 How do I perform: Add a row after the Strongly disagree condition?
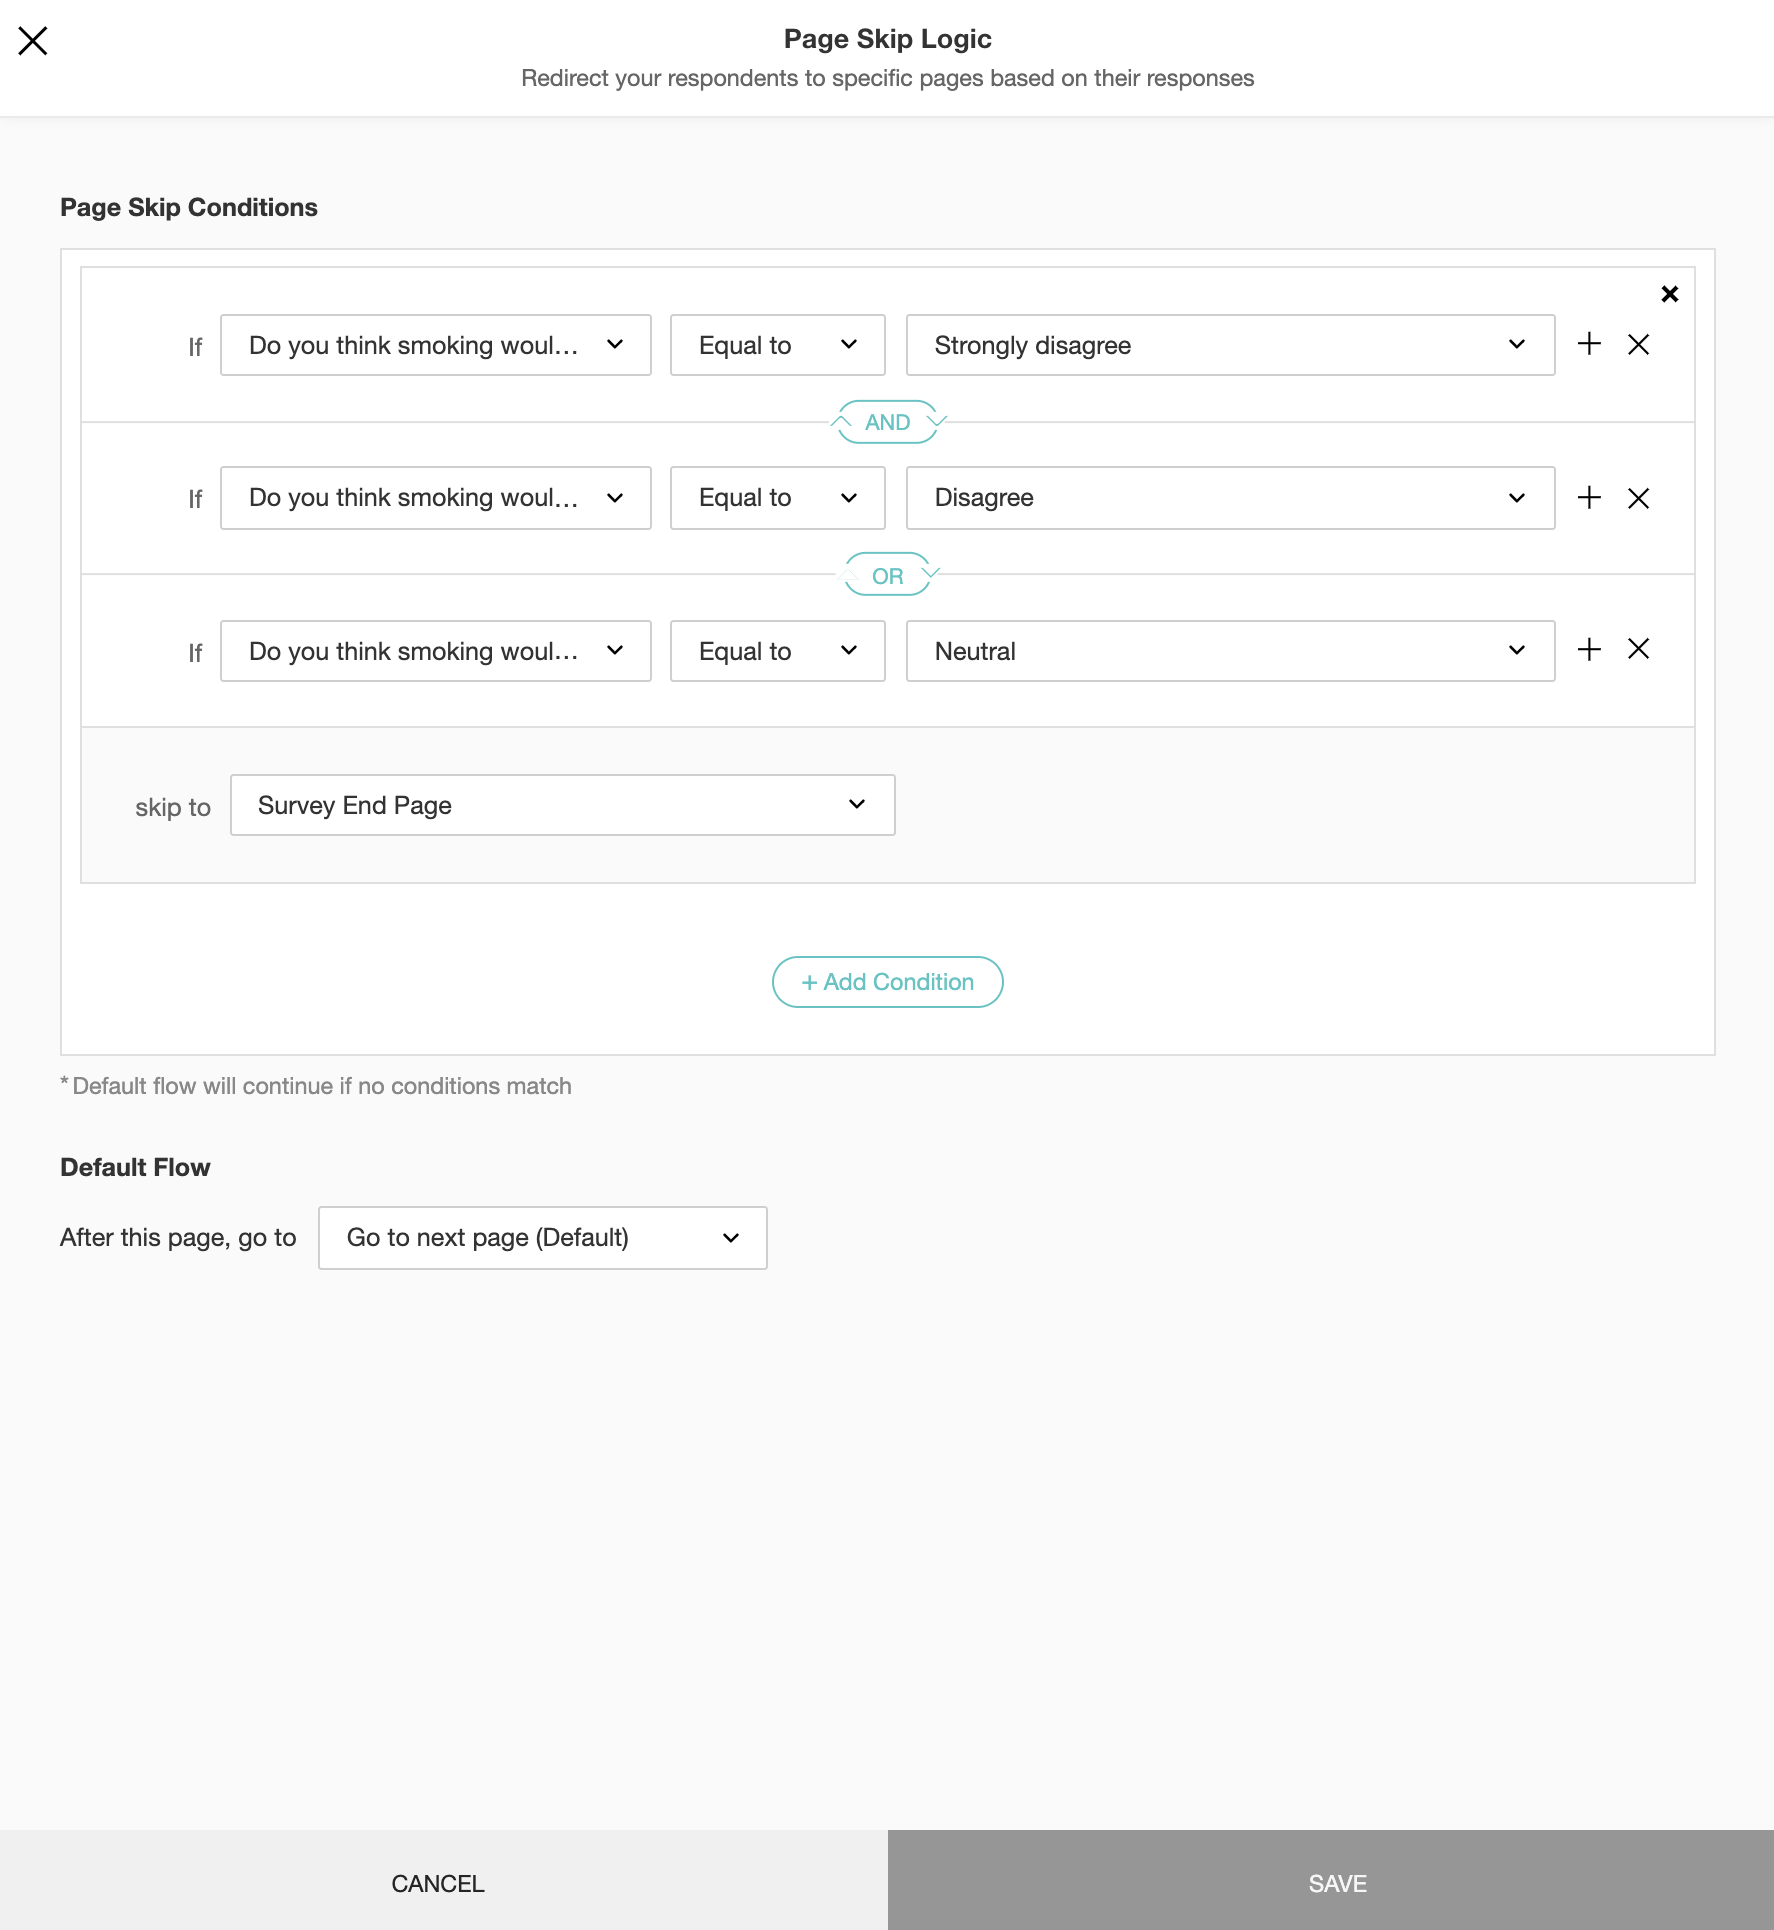click(x=1589, y=345)
